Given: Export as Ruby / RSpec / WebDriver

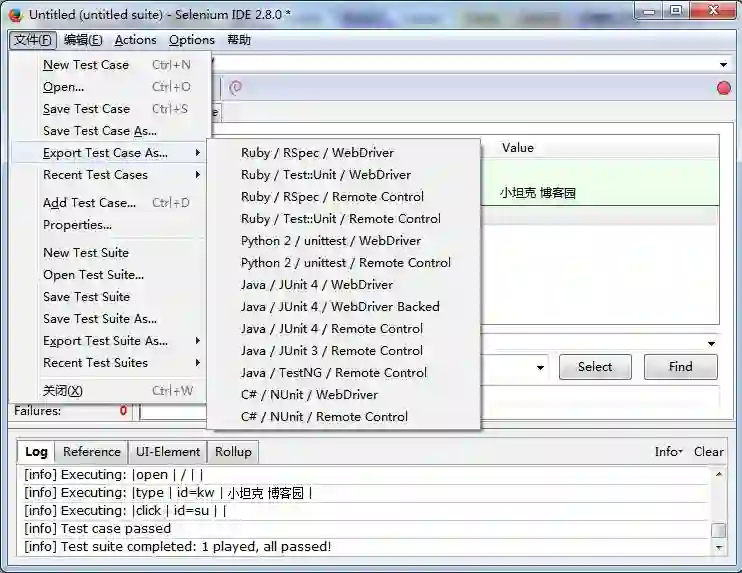Looking at the screenshot, I should coord(344,153).
